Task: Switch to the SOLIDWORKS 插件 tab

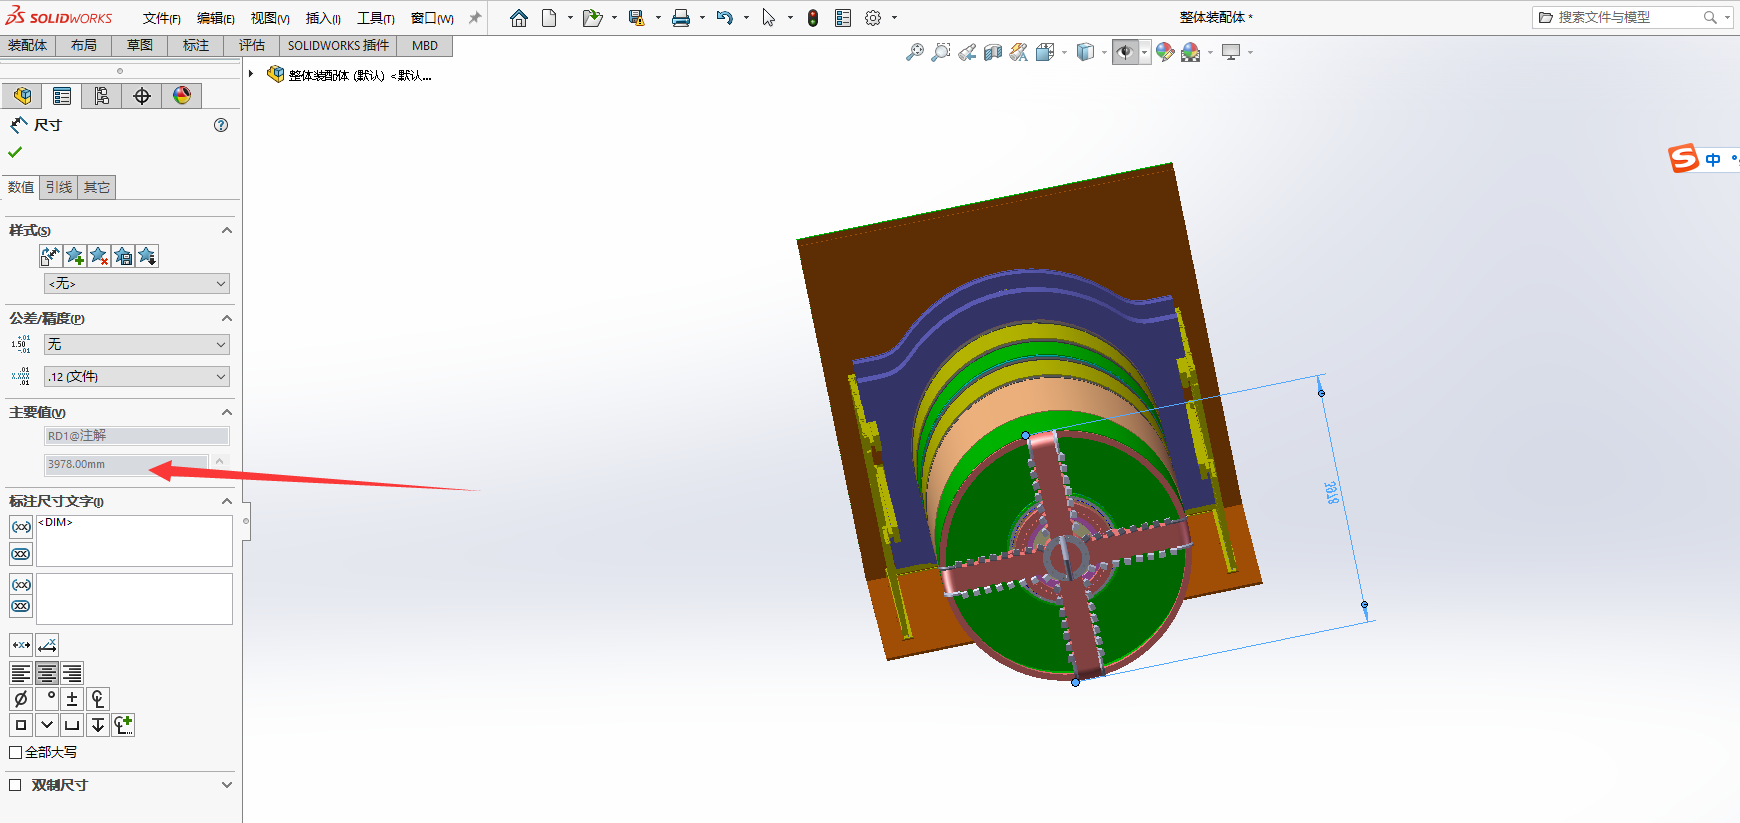Action: pyautogui.click(x=338, y=45)
